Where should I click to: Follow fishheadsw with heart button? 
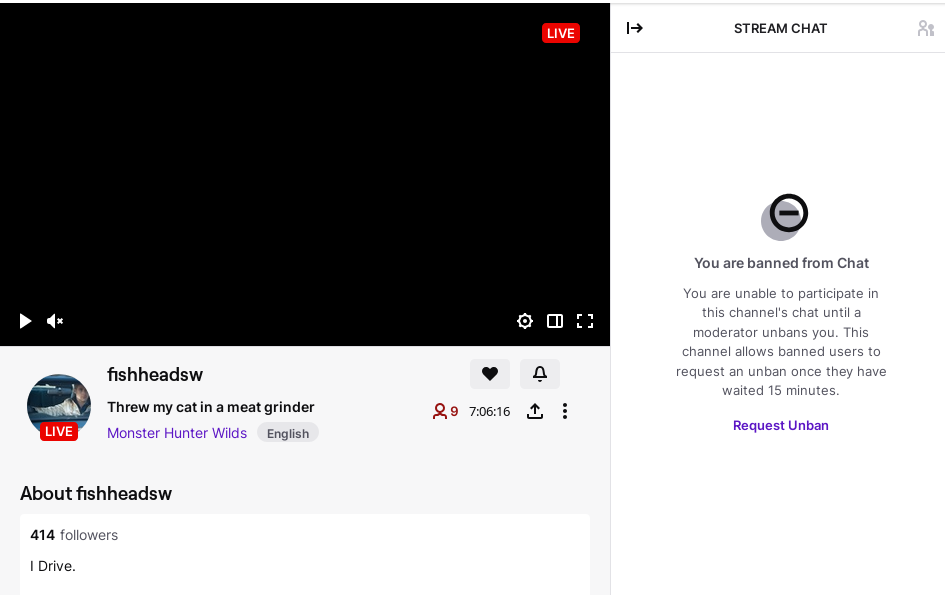(490, 374)
